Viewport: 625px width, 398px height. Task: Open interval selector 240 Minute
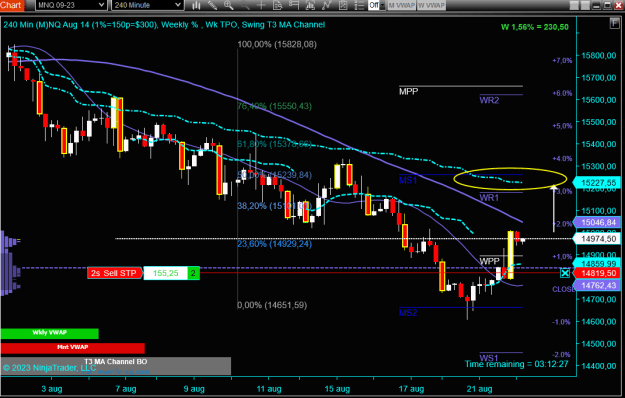147,5
